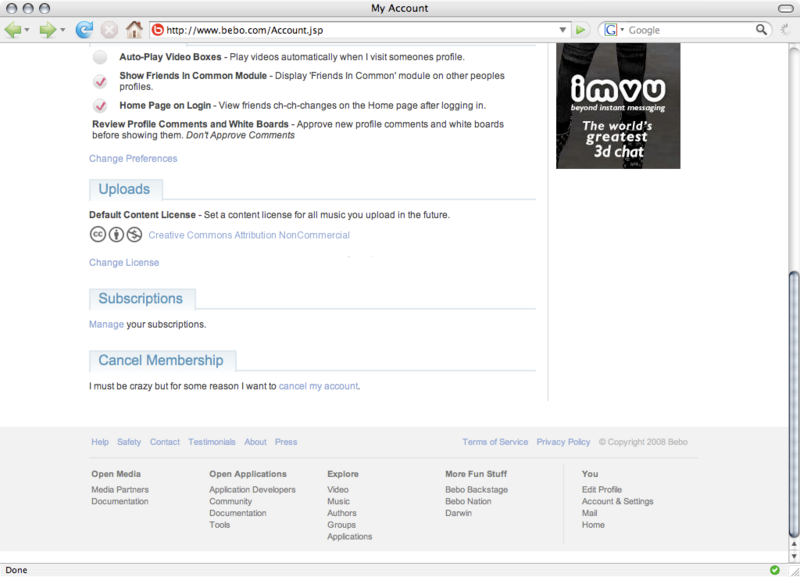Open the Home footer link under You
800x577 pixels.
pos(593,525)
